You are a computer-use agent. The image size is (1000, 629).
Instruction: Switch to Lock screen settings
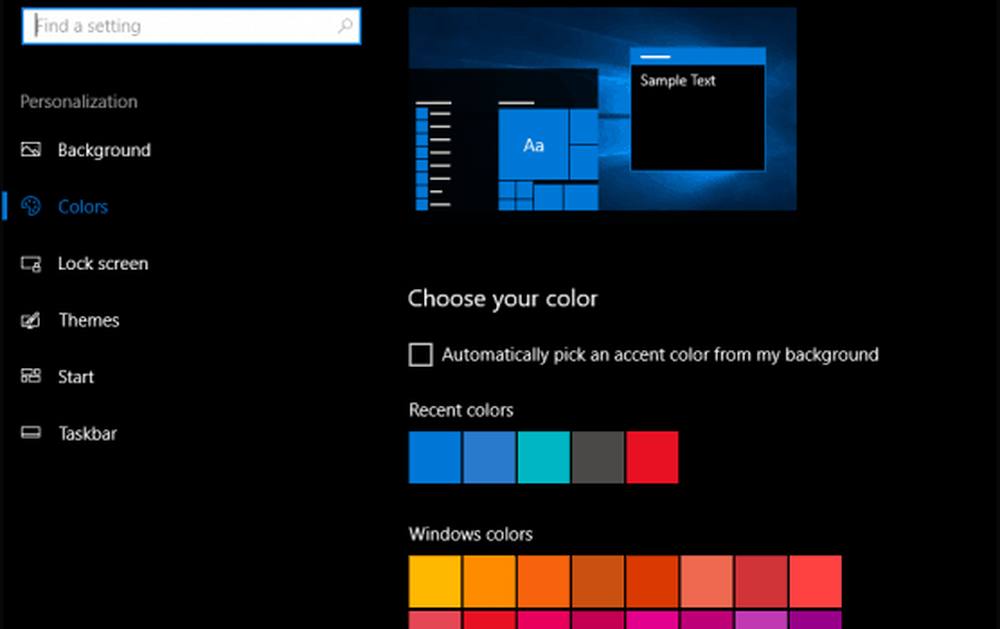pos(102,264)
